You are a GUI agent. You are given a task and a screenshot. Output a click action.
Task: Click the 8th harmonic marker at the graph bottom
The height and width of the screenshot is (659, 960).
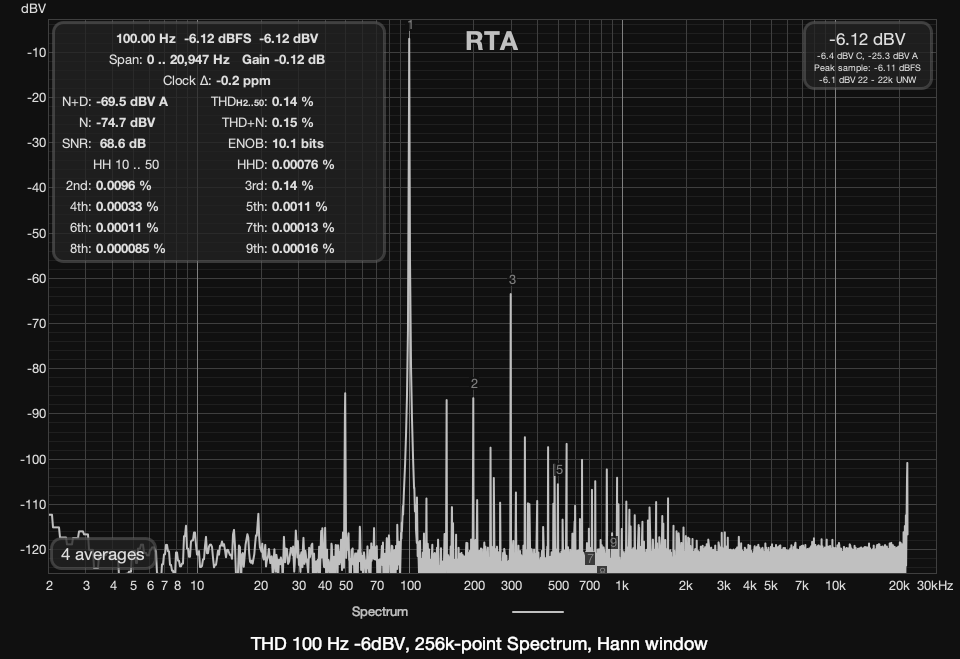pyautogui.click(x=602, y=570)
